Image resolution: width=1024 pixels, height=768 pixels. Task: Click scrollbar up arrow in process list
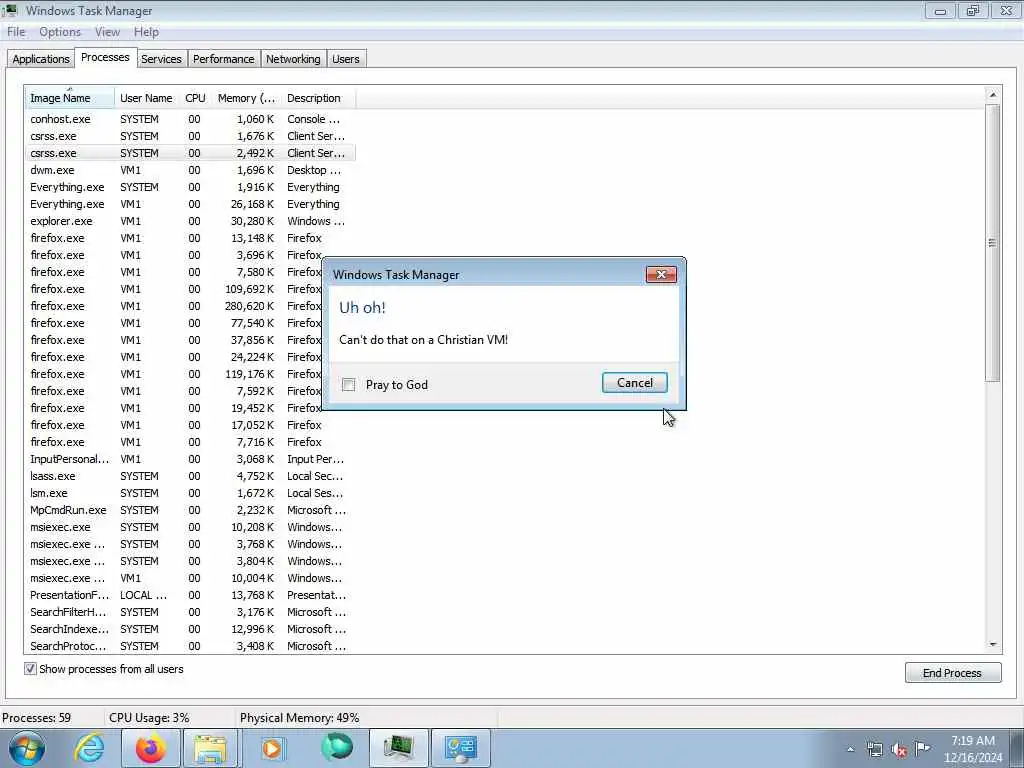993,95
